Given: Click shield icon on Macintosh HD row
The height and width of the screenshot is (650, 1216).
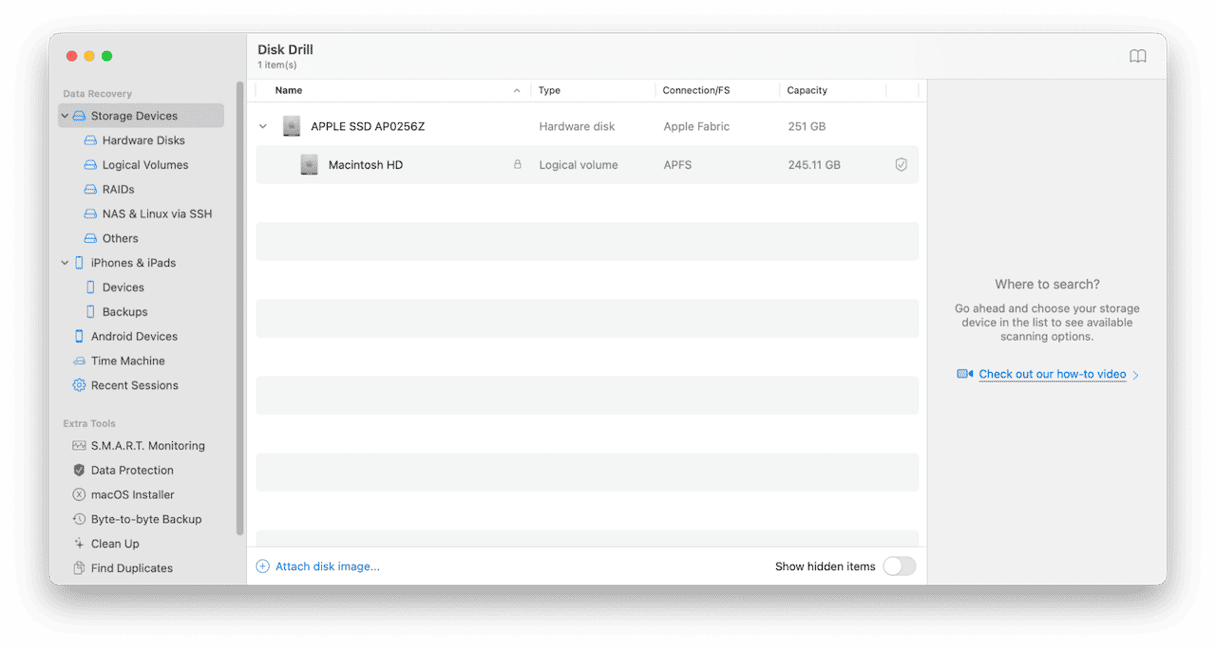Looking at the screenshot, I should coord(900,165).
